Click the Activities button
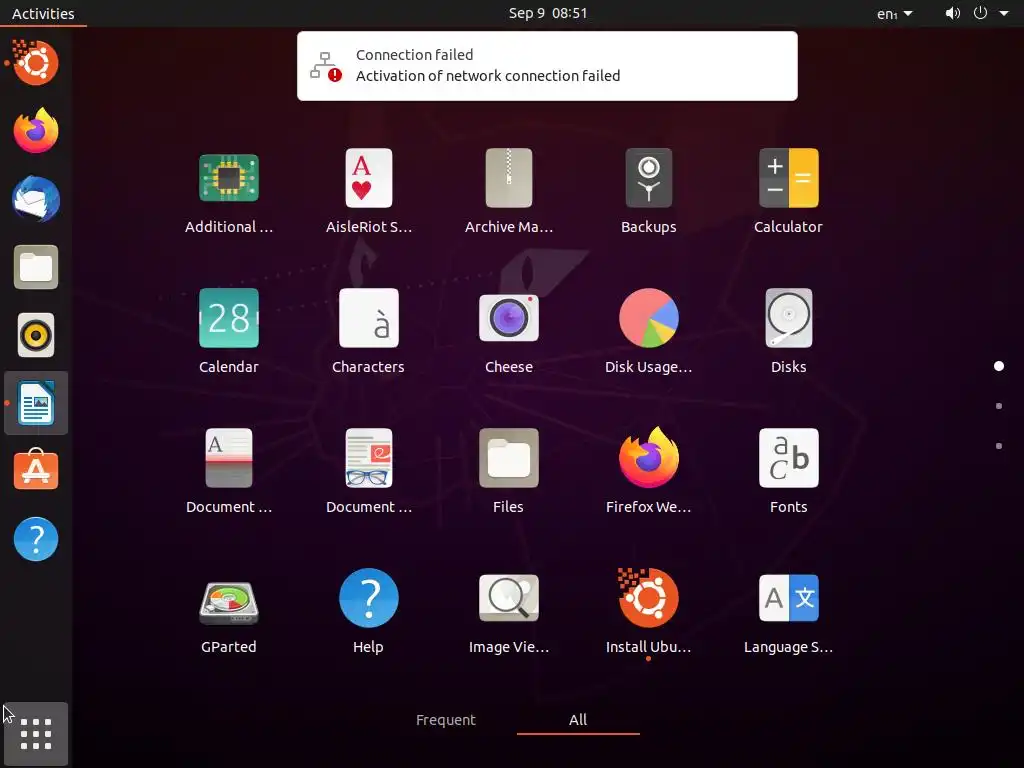Viewport: 1024px width, 768px height. tap(43, 13)
